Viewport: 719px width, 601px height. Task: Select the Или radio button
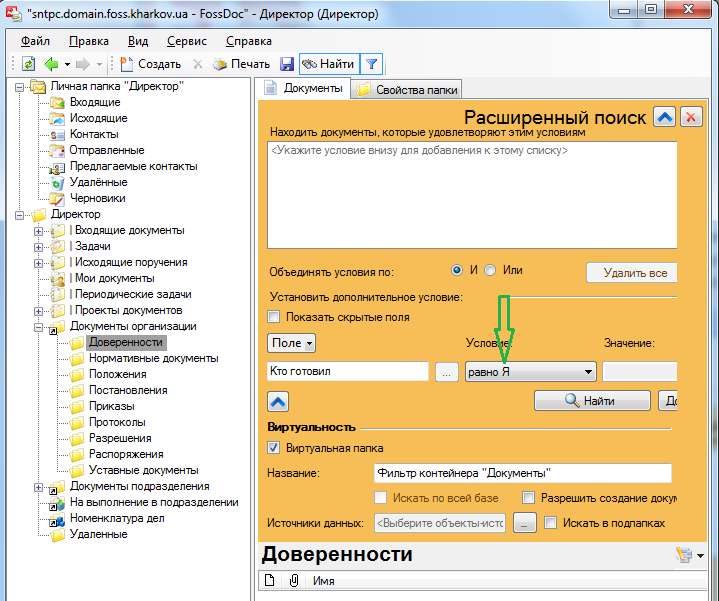click(x=490, y=270)
